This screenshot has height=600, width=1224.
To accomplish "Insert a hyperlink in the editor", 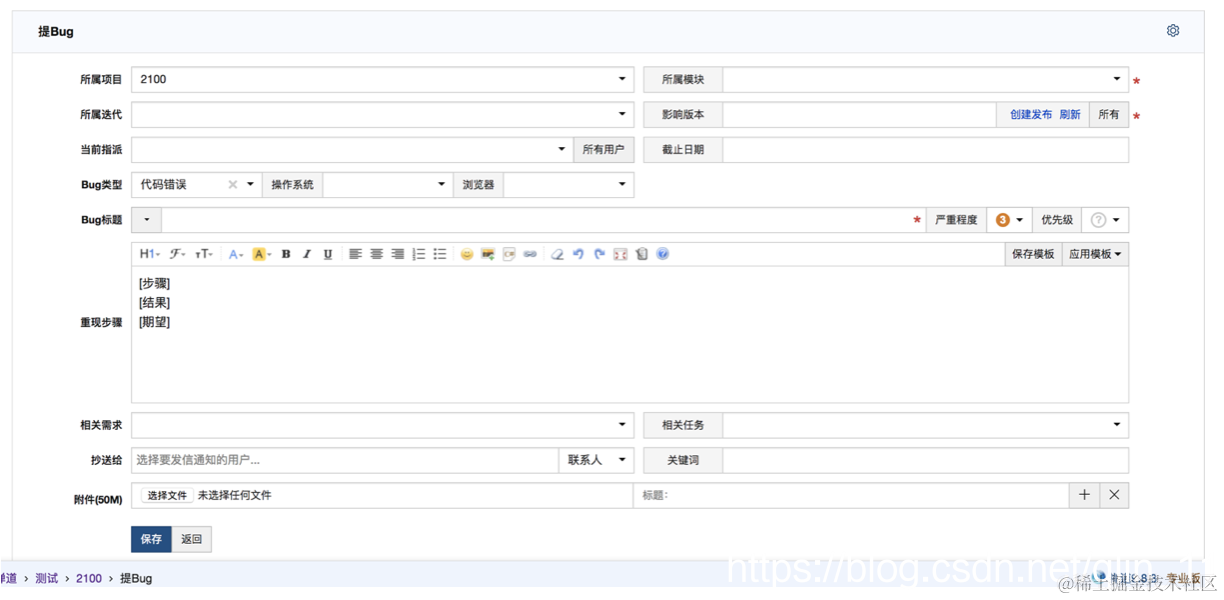I will pyautogui.click(x=530, y=254).
